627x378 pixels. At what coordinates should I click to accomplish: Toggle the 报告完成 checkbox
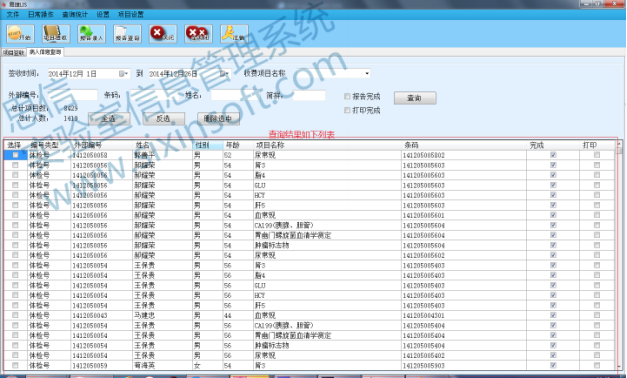(347, 96)
